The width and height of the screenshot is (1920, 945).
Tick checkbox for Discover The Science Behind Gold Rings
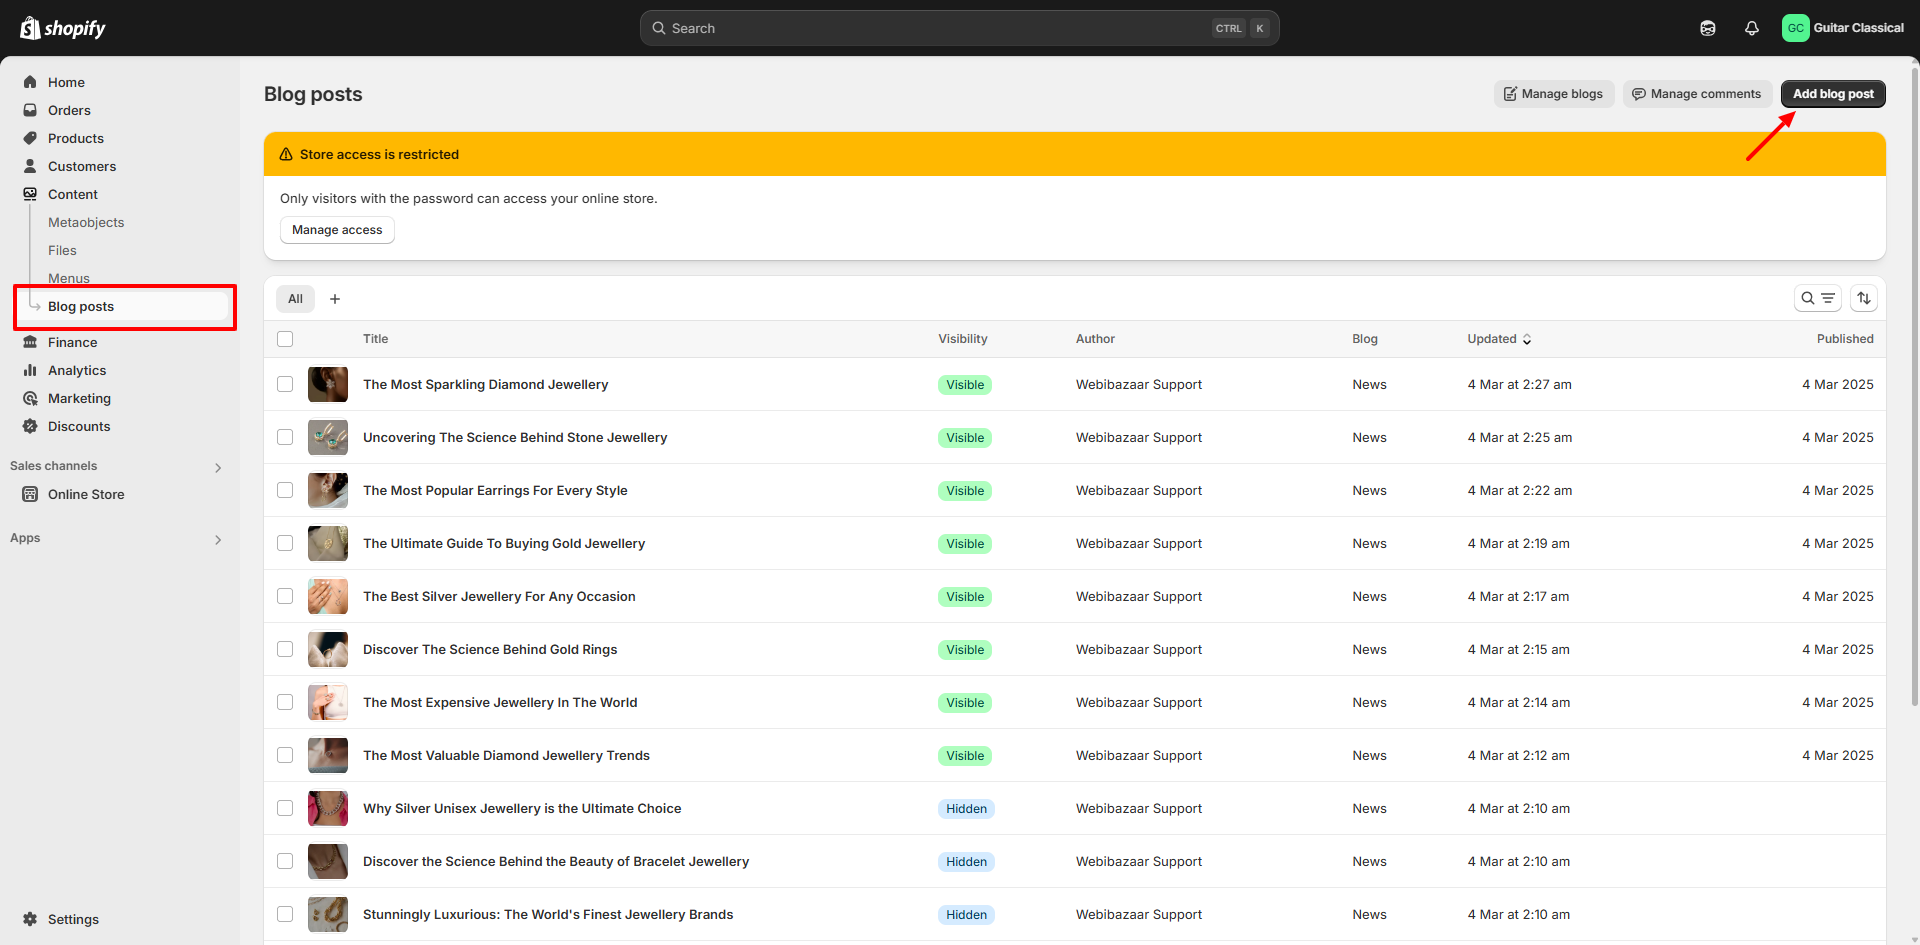click(x=285, y=649)
